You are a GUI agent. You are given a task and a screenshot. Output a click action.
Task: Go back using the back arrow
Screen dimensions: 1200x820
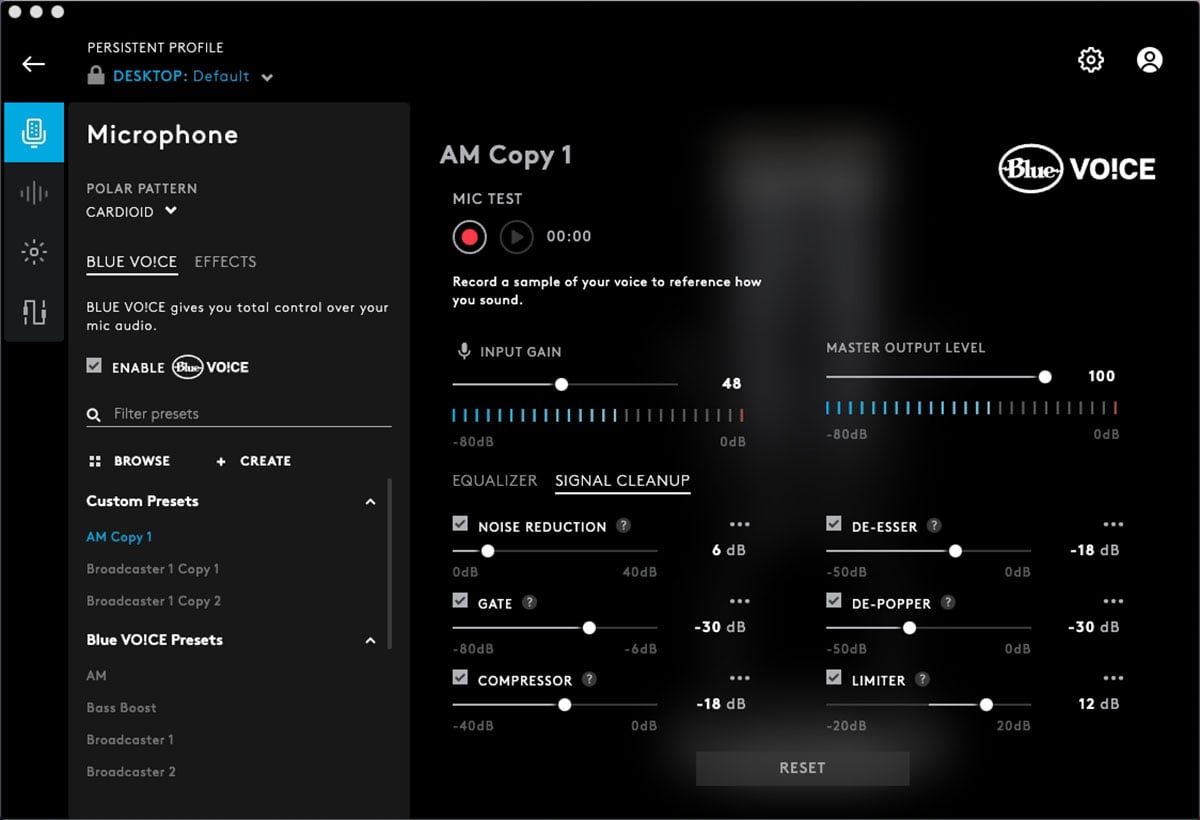point(34,64)
